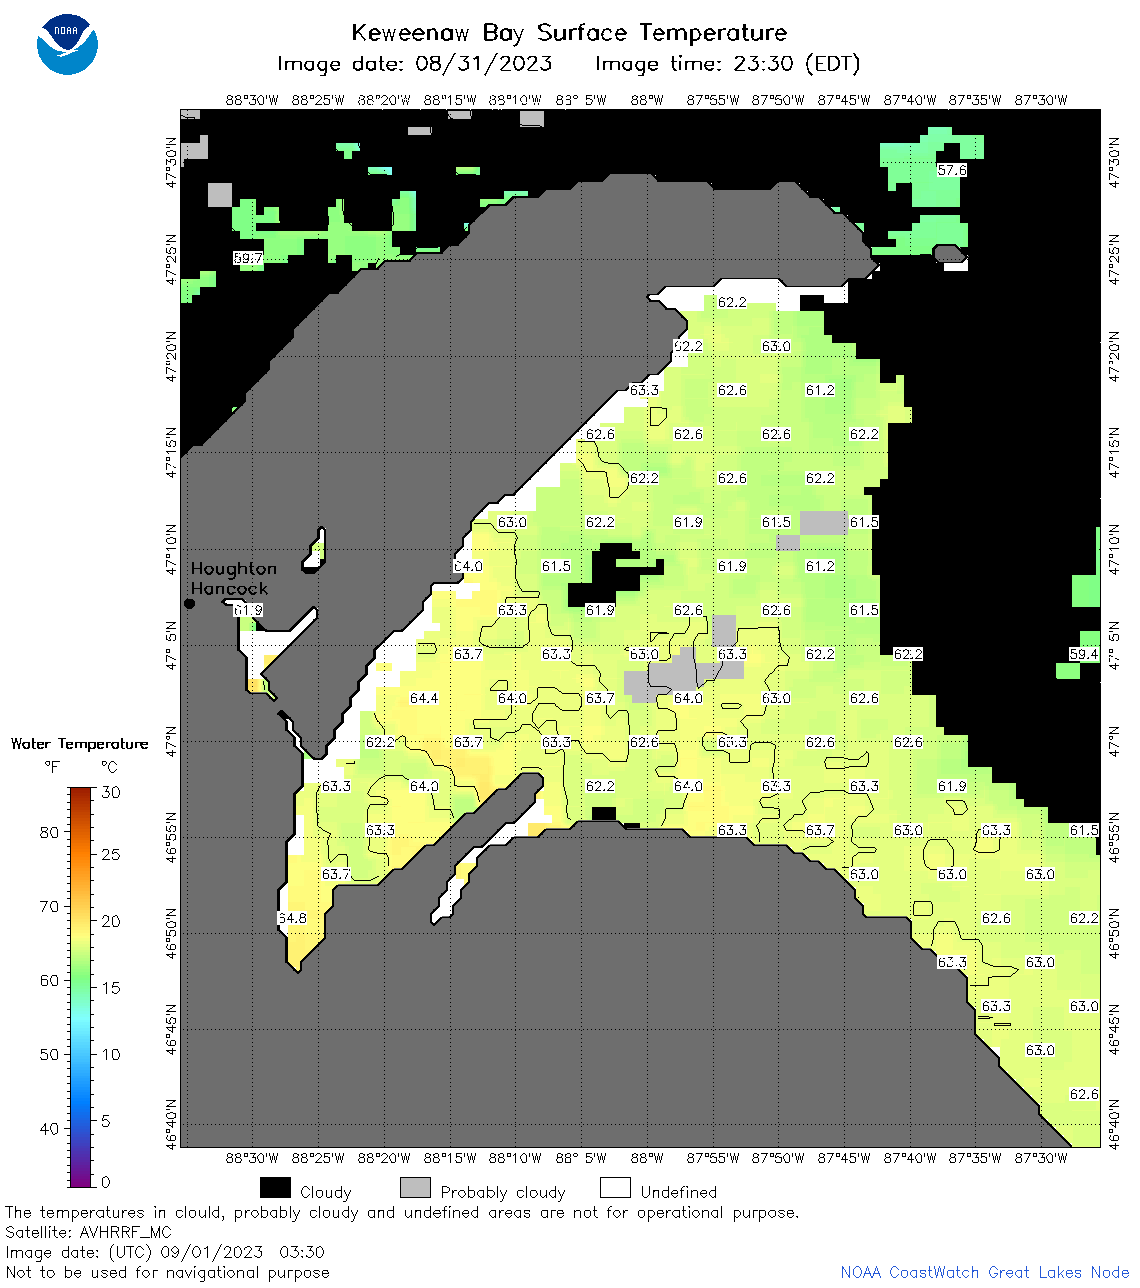
Task: Open the NOAA CoastWatch Great Lakes Node link
Action: point(985,1272)
